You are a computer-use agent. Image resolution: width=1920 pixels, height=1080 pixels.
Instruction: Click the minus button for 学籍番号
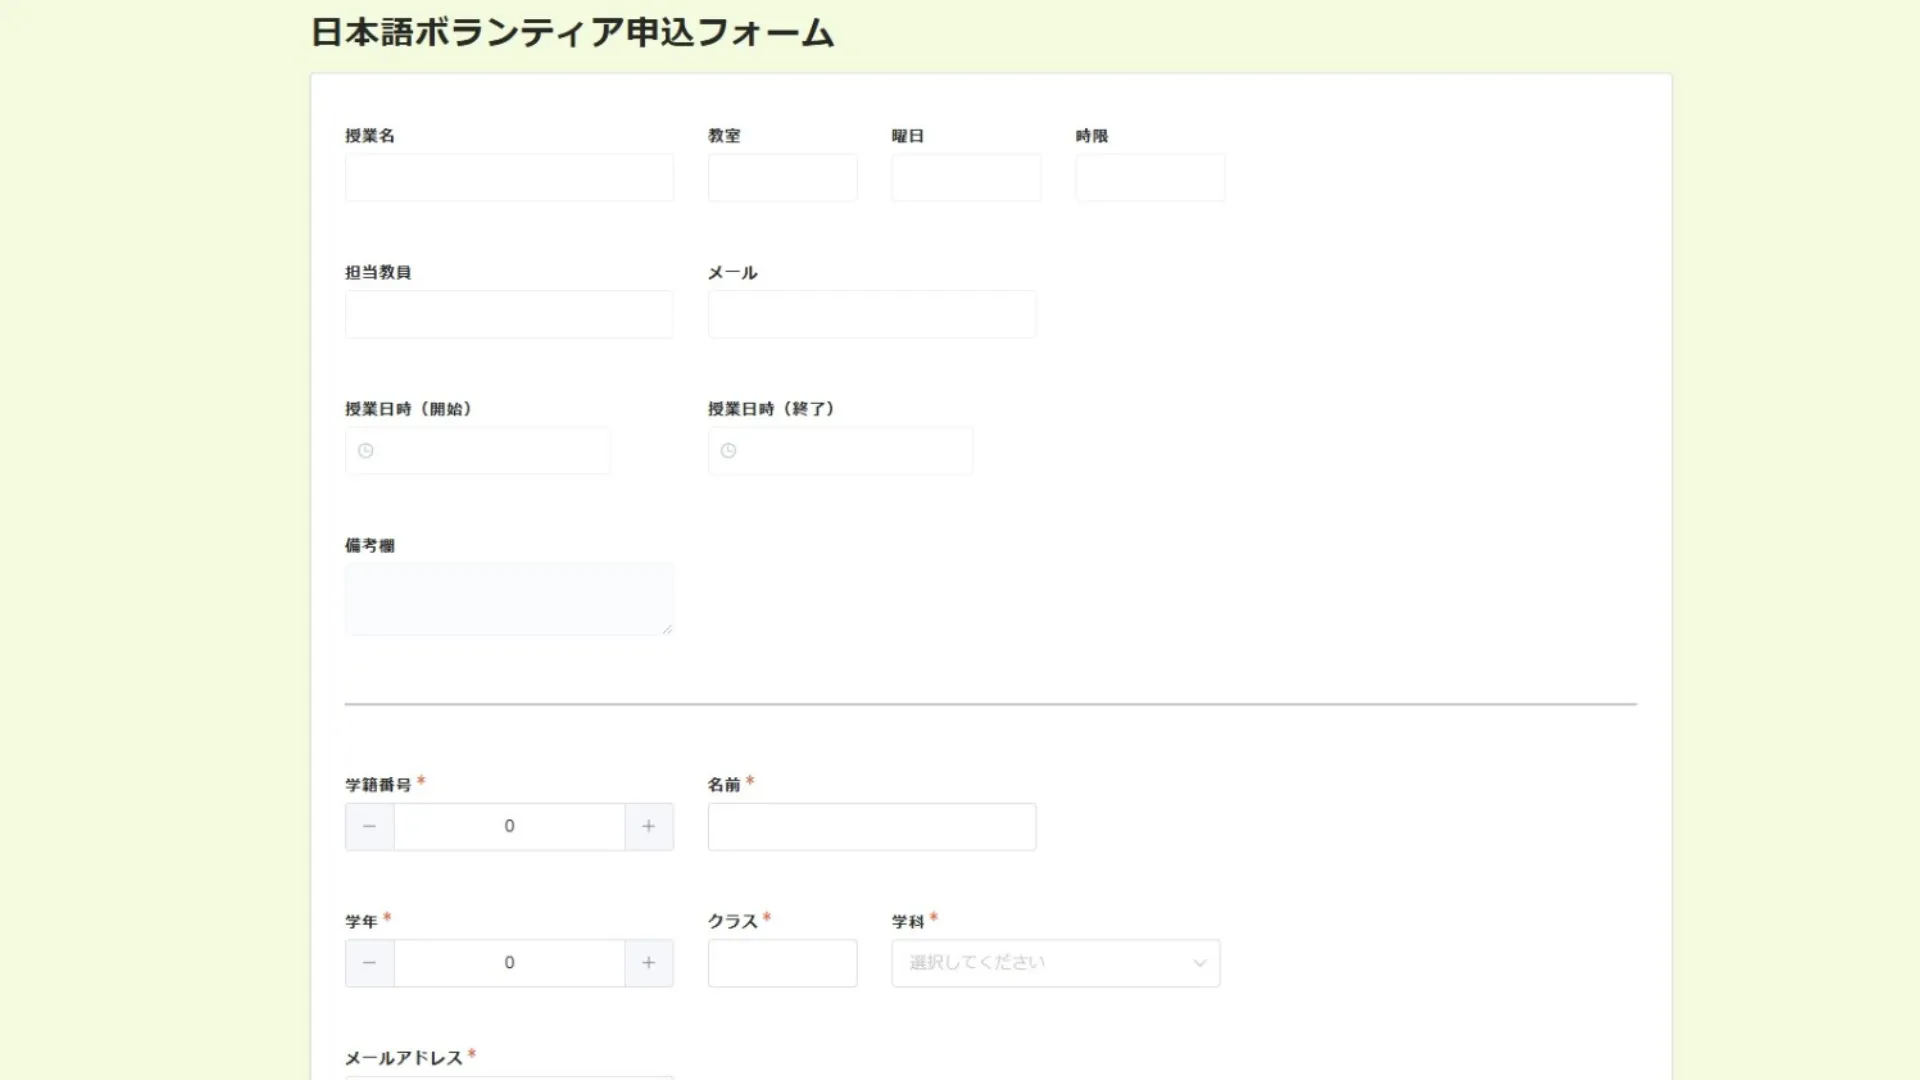369,826
